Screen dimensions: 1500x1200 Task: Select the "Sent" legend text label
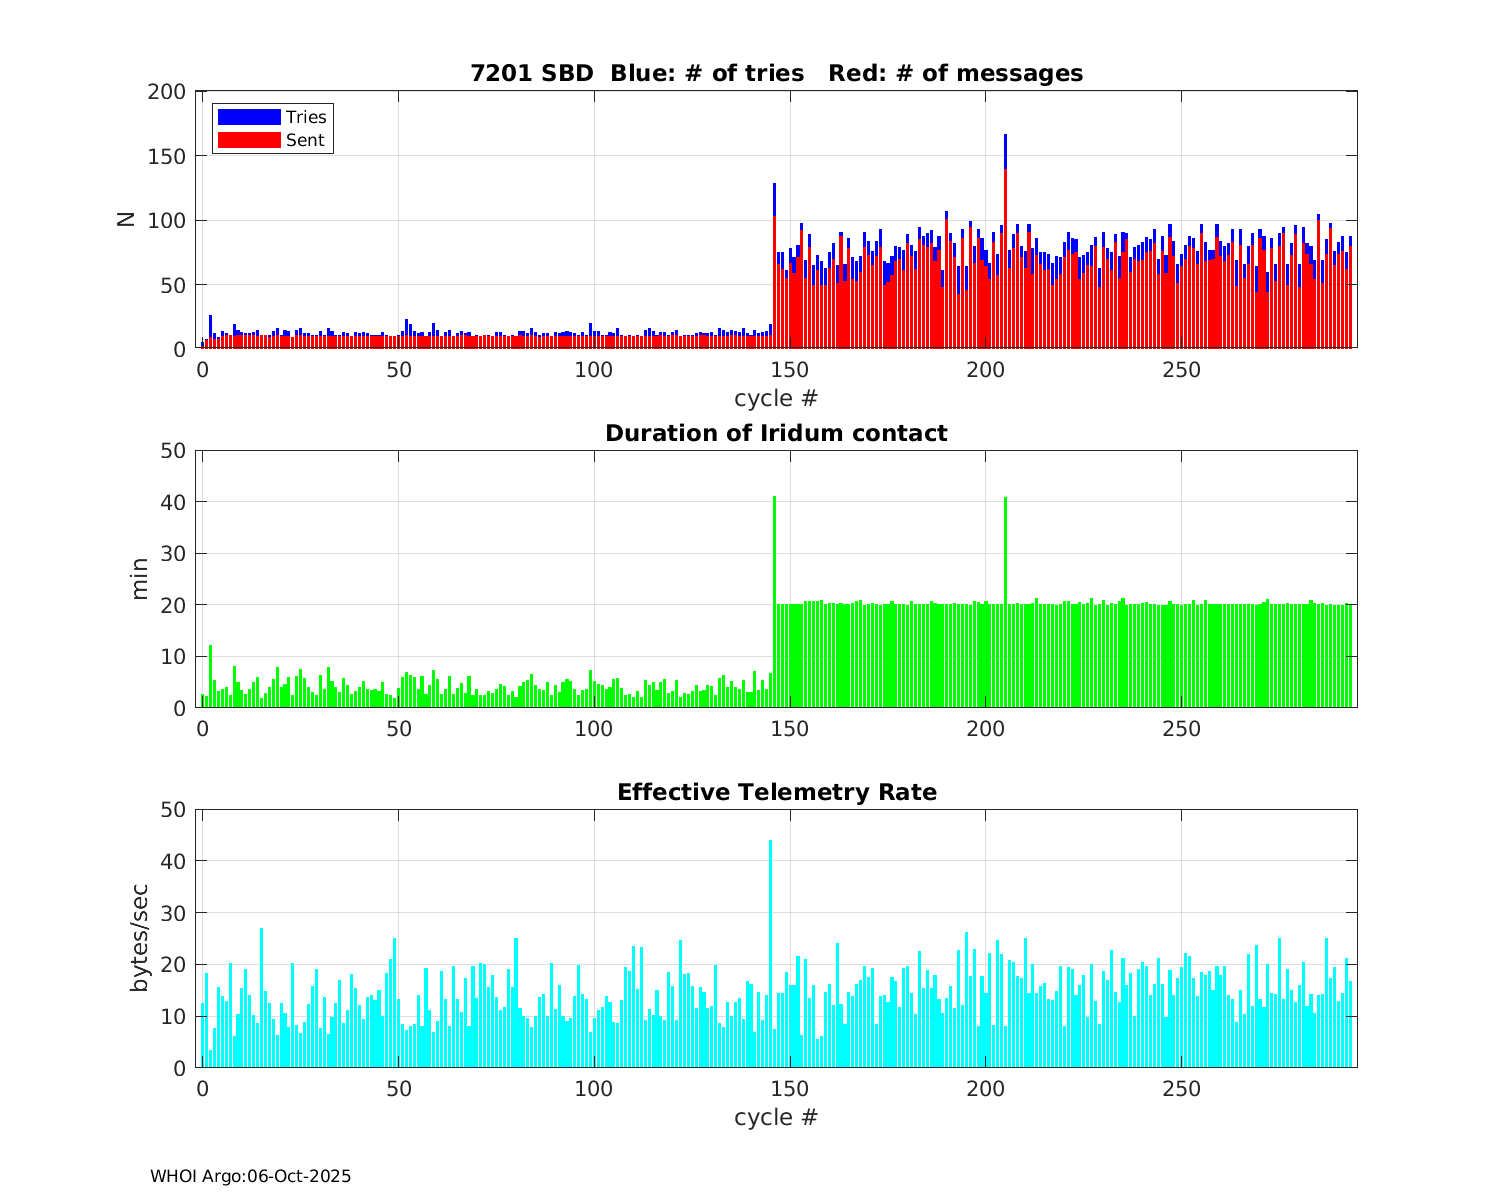pyautogui.click(x=305, y=140)
